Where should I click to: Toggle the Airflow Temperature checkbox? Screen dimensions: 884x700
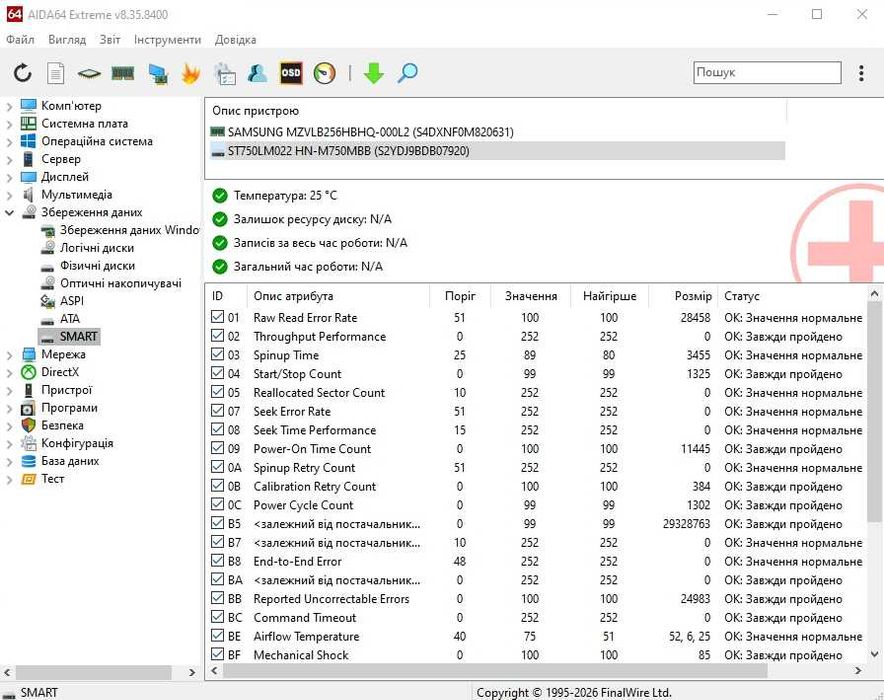pos(218,636)
